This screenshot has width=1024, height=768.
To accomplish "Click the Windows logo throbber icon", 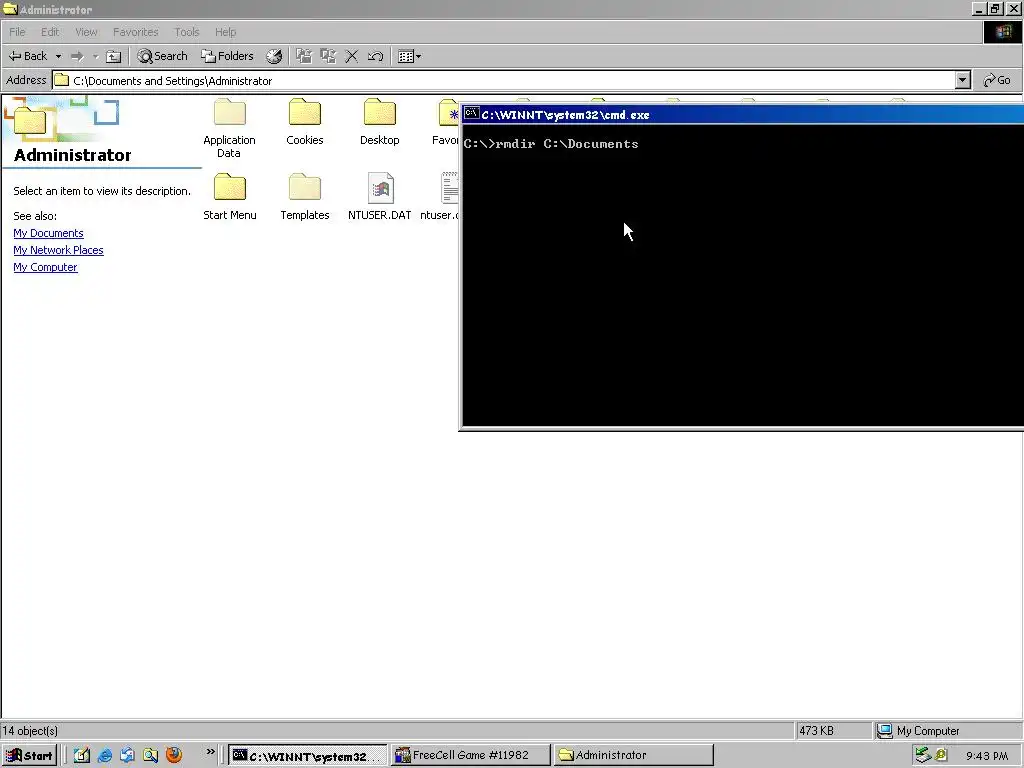I will (x=1002, y=32).
